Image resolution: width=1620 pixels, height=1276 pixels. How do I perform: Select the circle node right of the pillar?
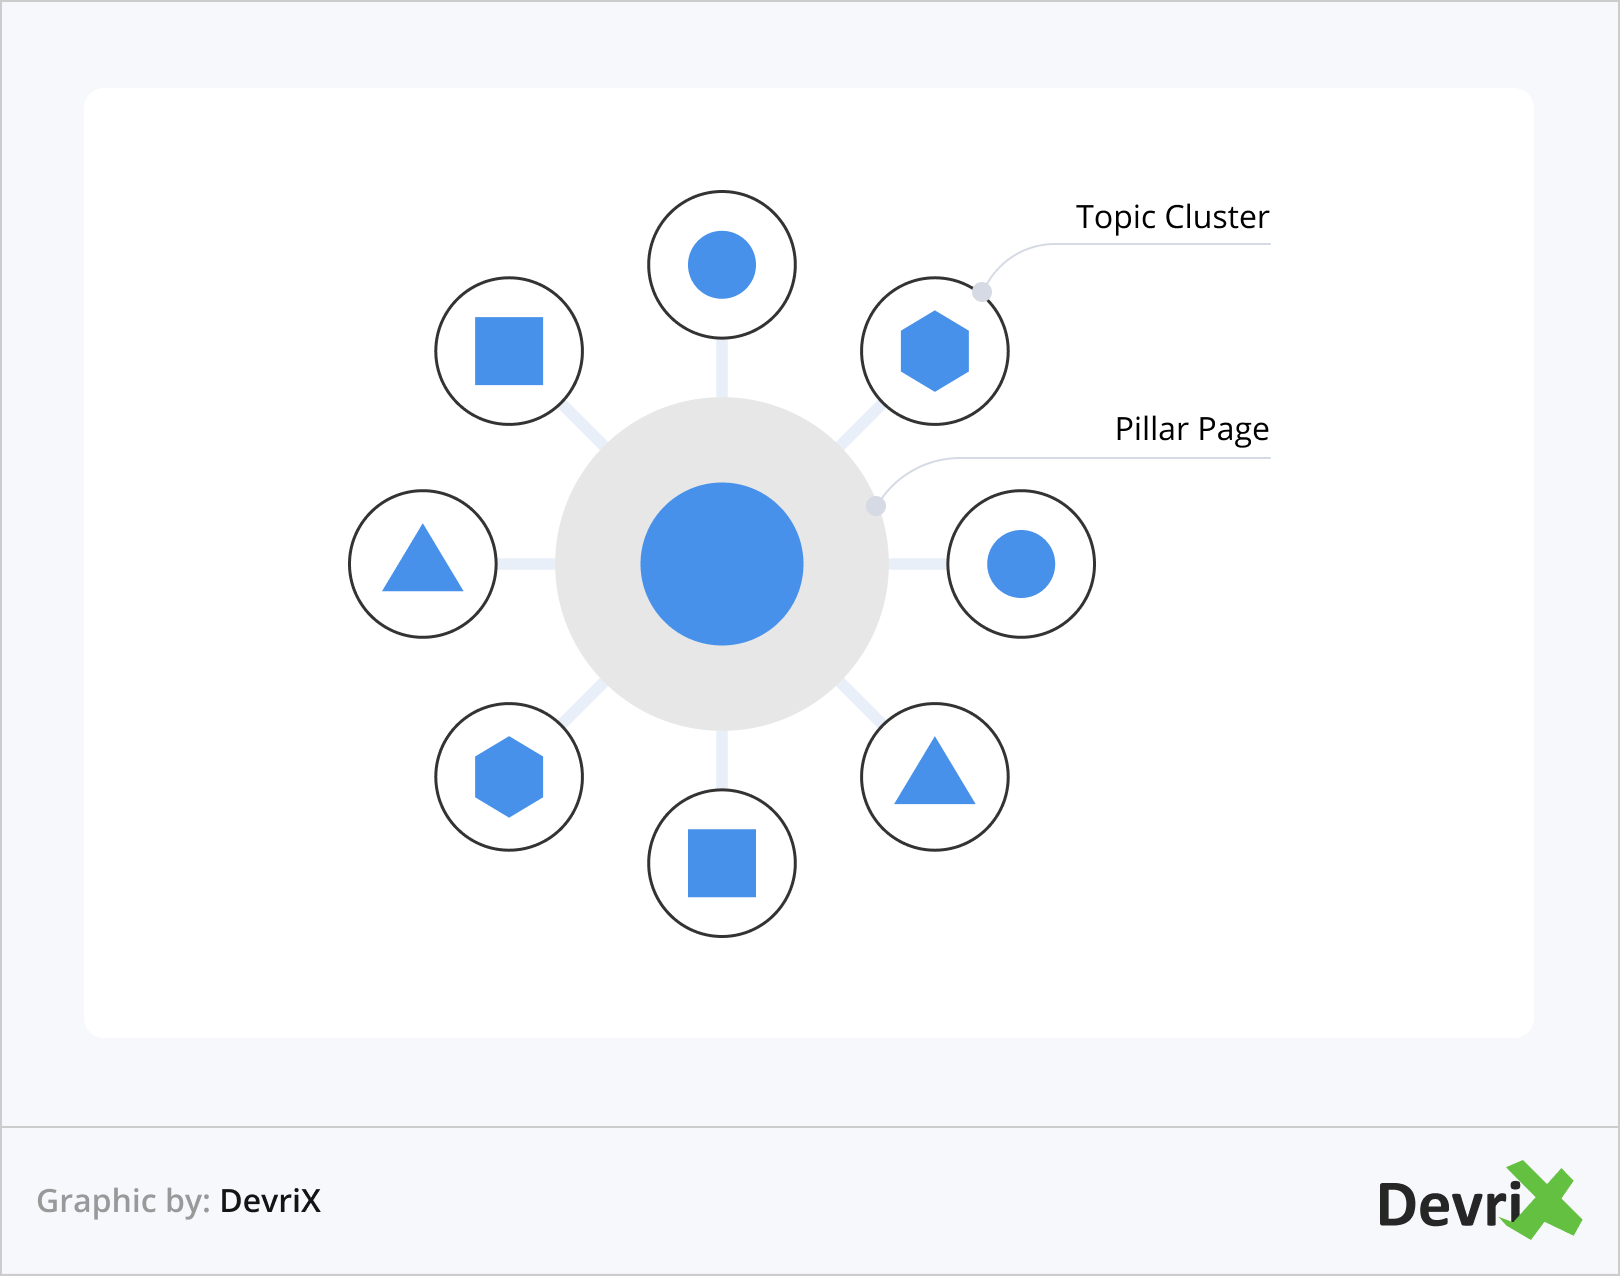pyautogui.click(x=1021, y=564)
